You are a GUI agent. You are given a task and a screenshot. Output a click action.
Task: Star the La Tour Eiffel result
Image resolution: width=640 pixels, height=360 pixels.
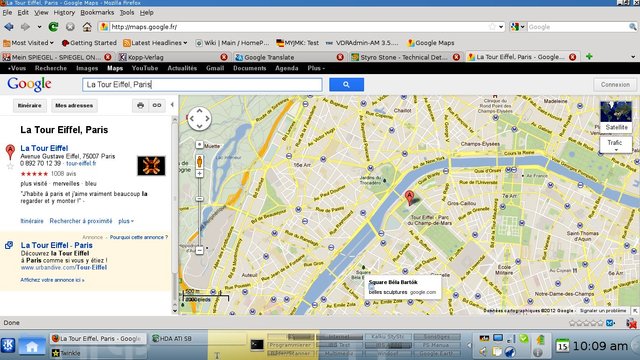11,166
